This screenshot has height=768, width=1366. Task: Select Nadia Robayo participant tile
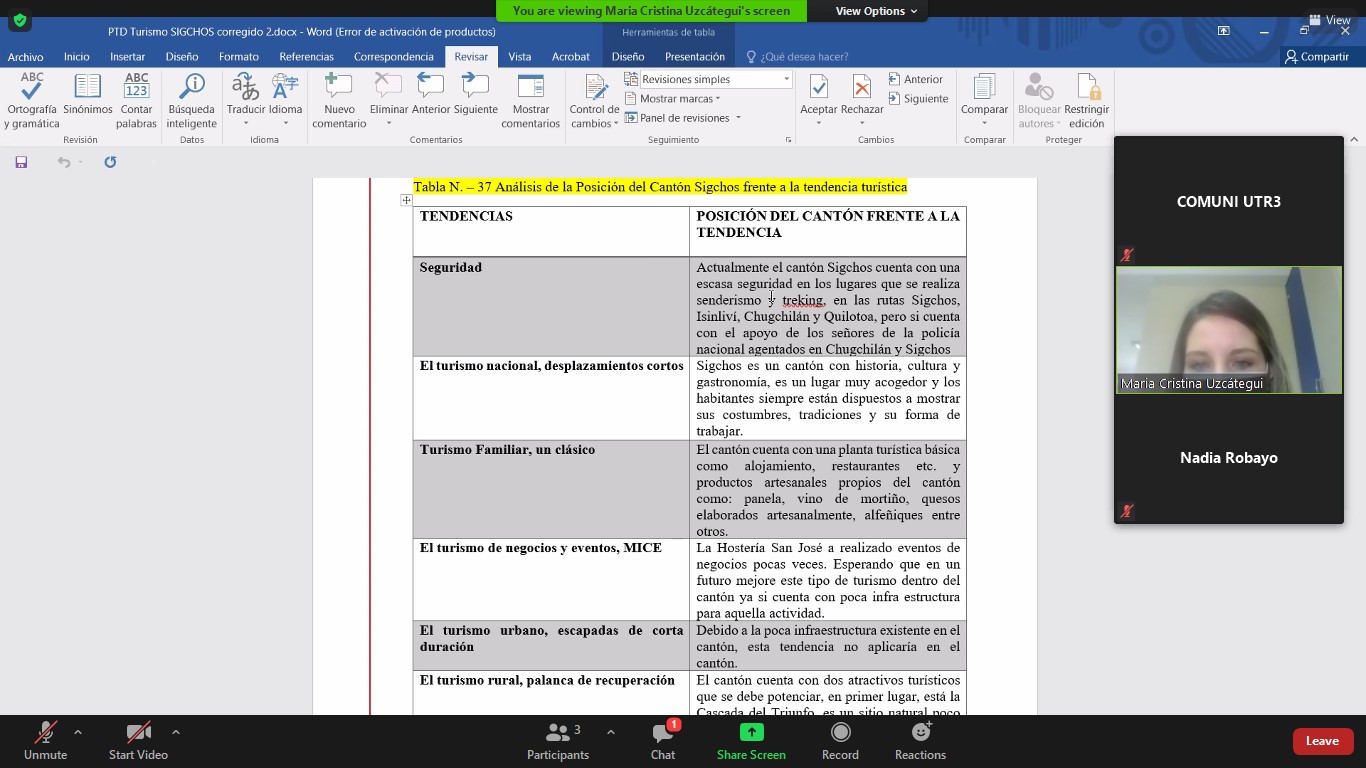1229,457
